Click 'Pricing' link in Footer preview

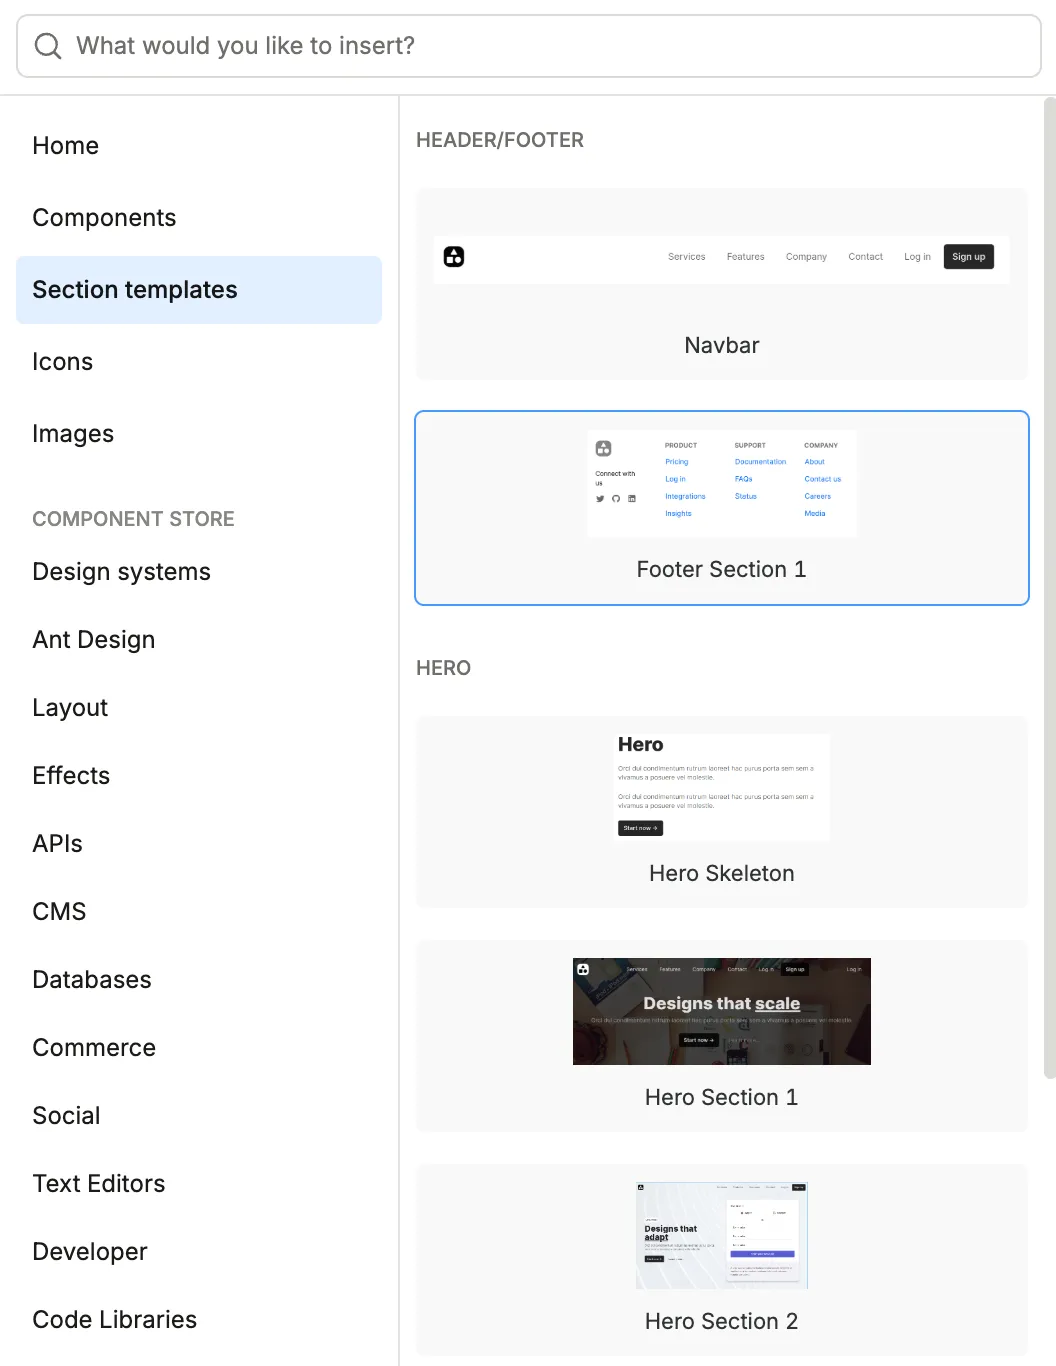[677, 462]
